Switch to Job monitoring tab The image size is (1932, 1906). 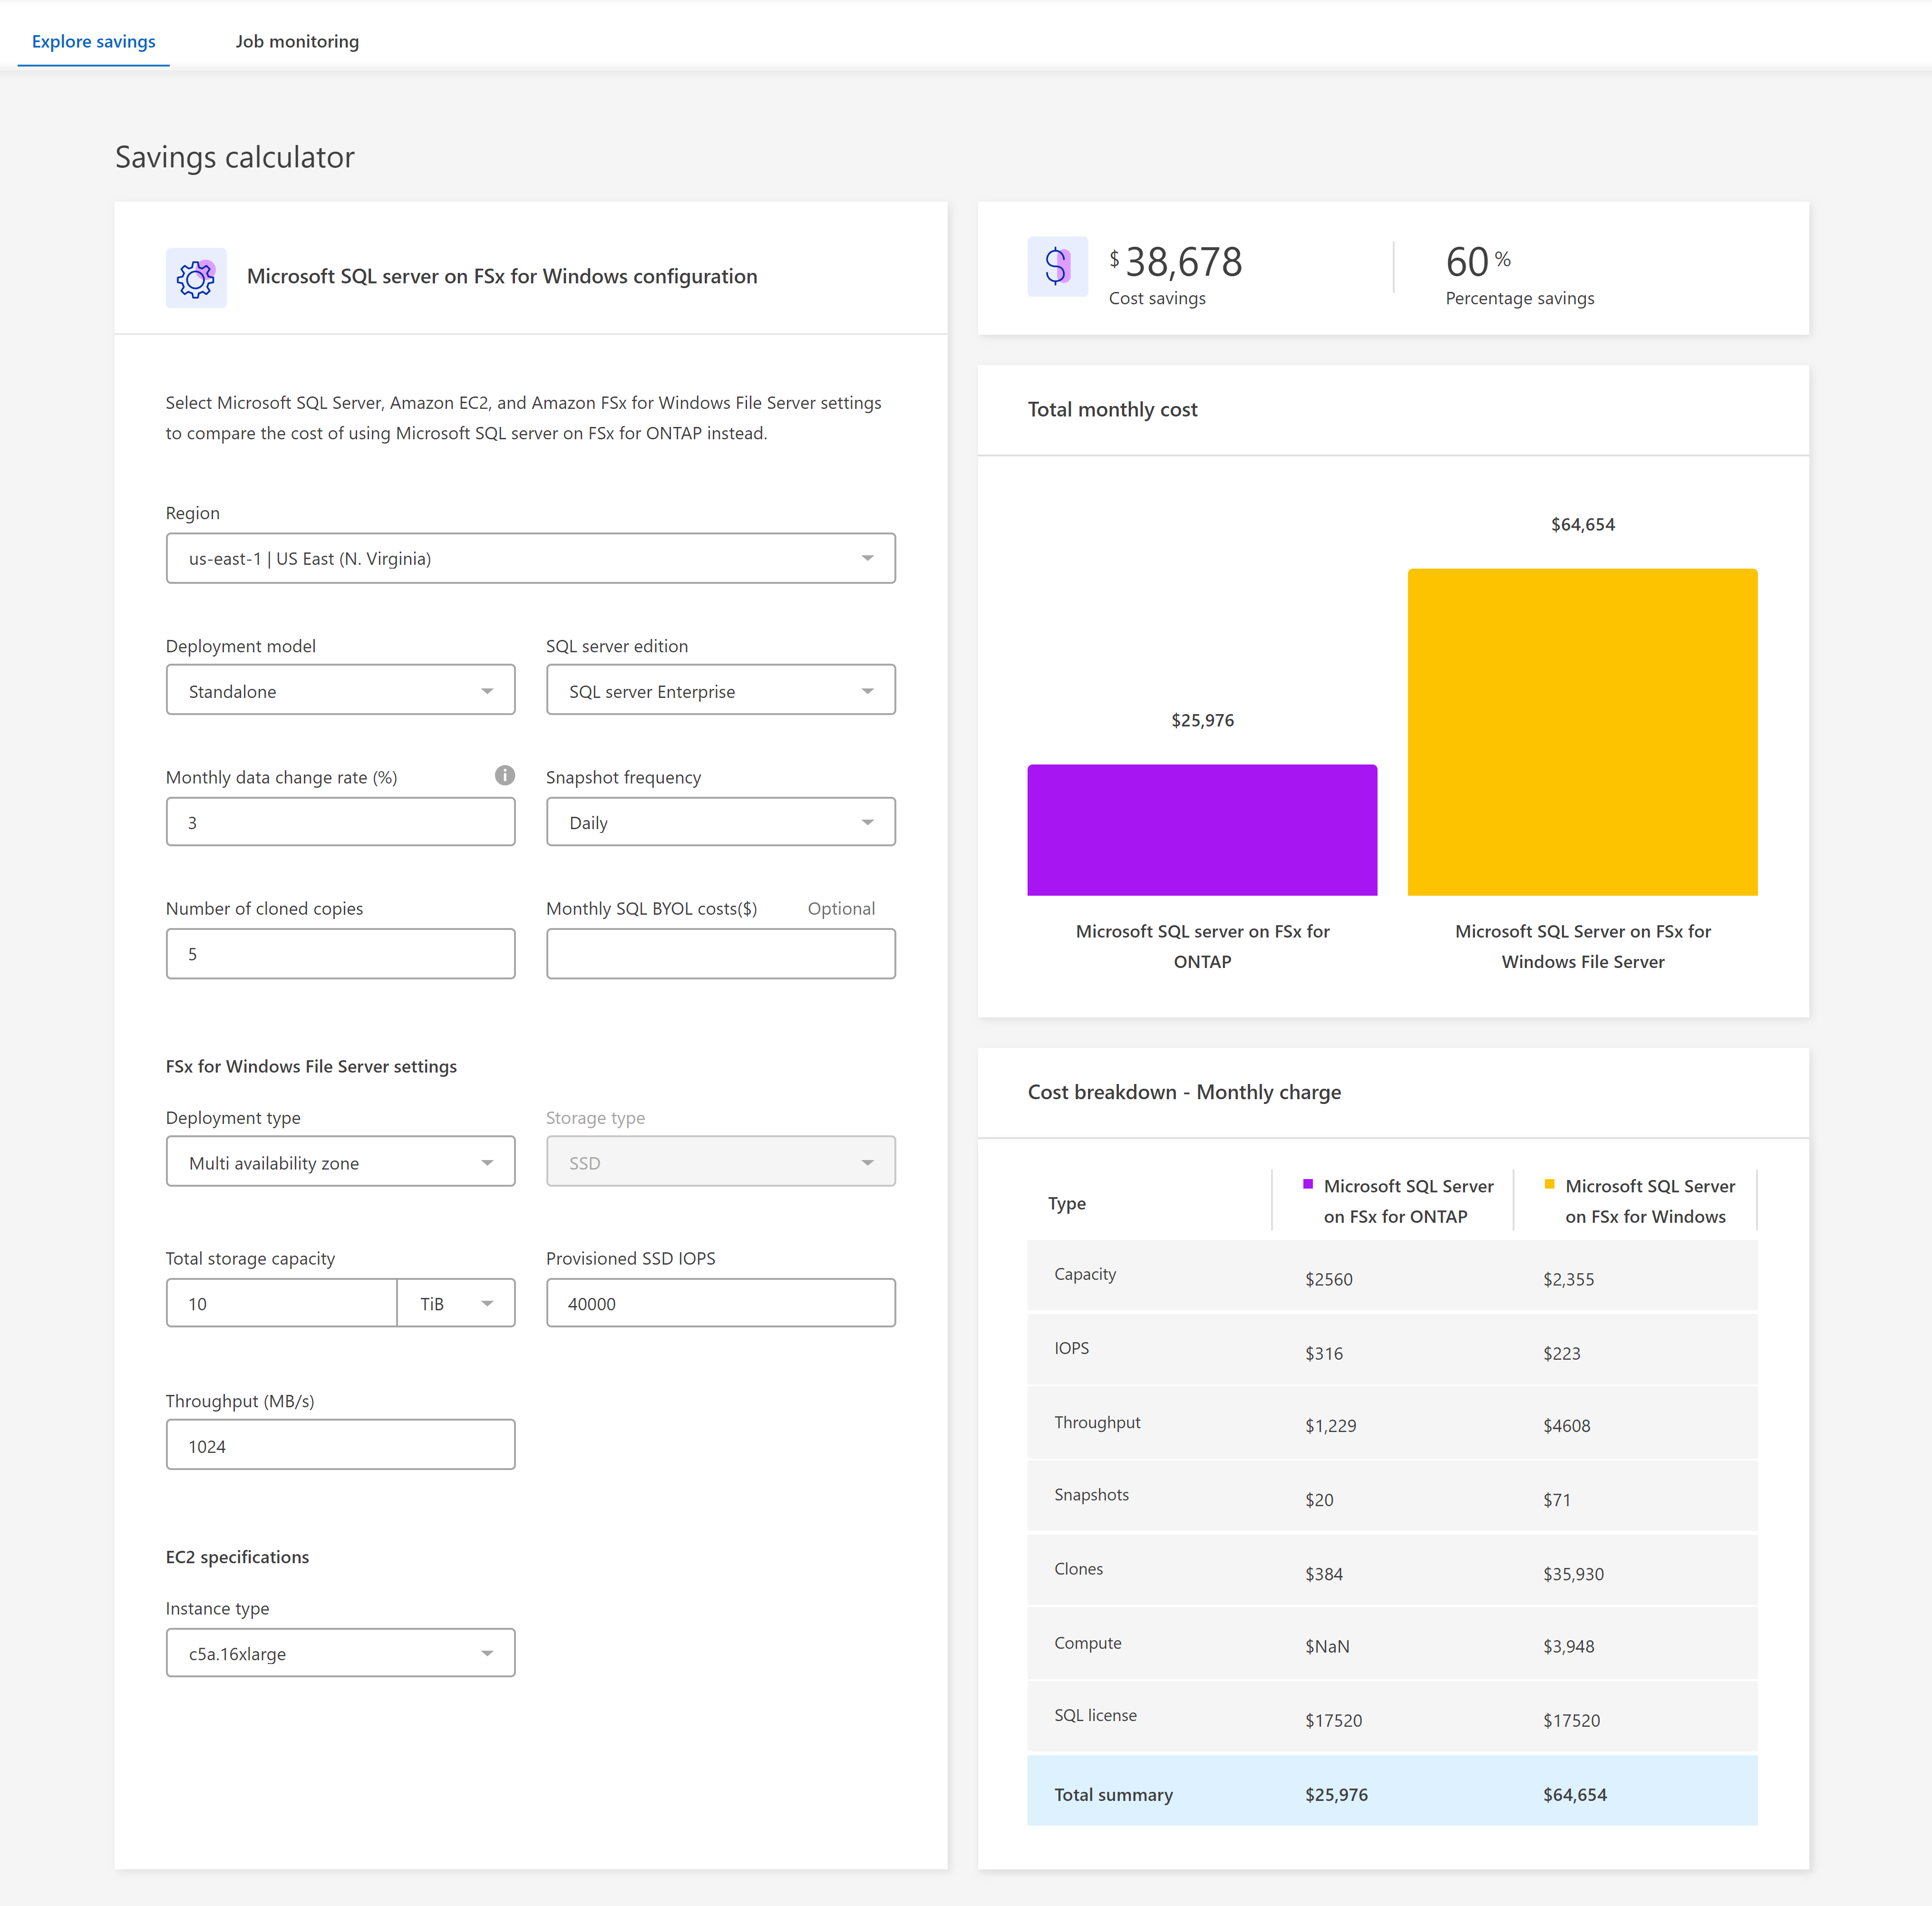297,41
